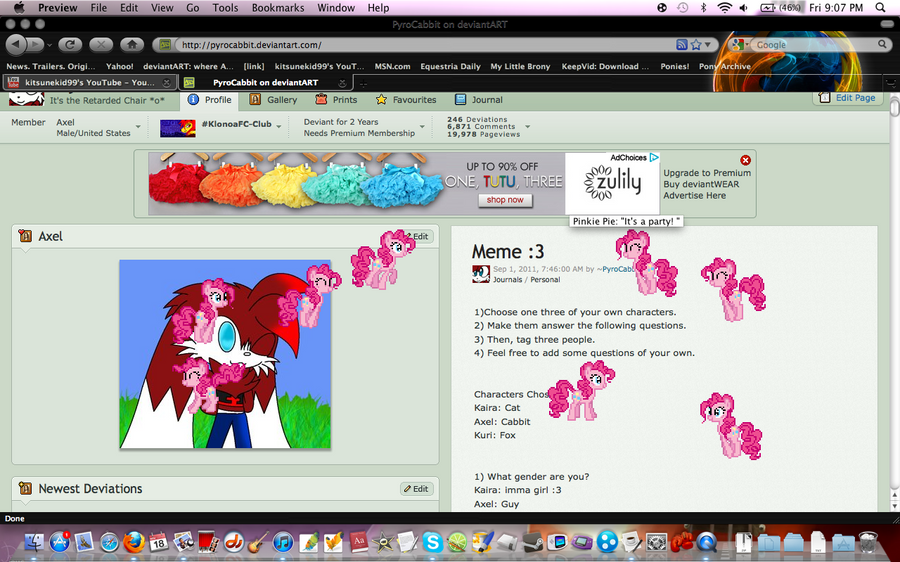Click the Personal journal category link

pos(545,280)
